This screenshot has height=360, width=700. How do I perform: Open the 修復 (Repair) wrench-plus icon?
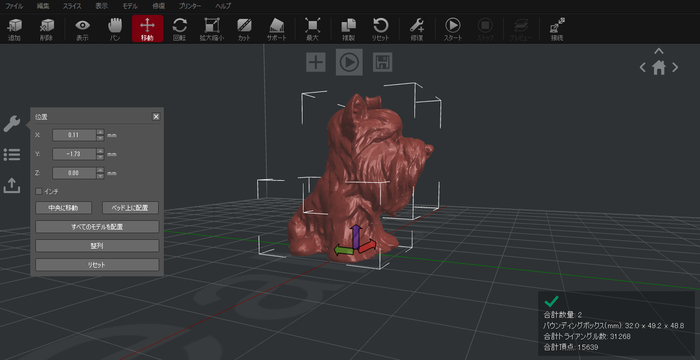[417, 29]
